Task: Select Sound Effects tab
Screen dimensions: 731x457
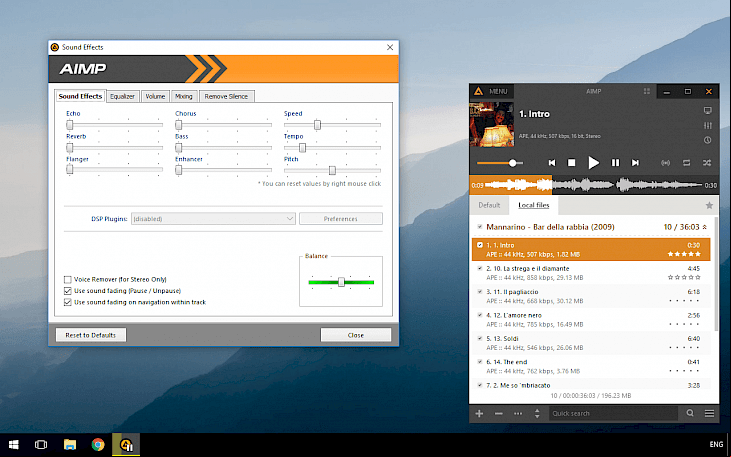Action: coord(80,96)
